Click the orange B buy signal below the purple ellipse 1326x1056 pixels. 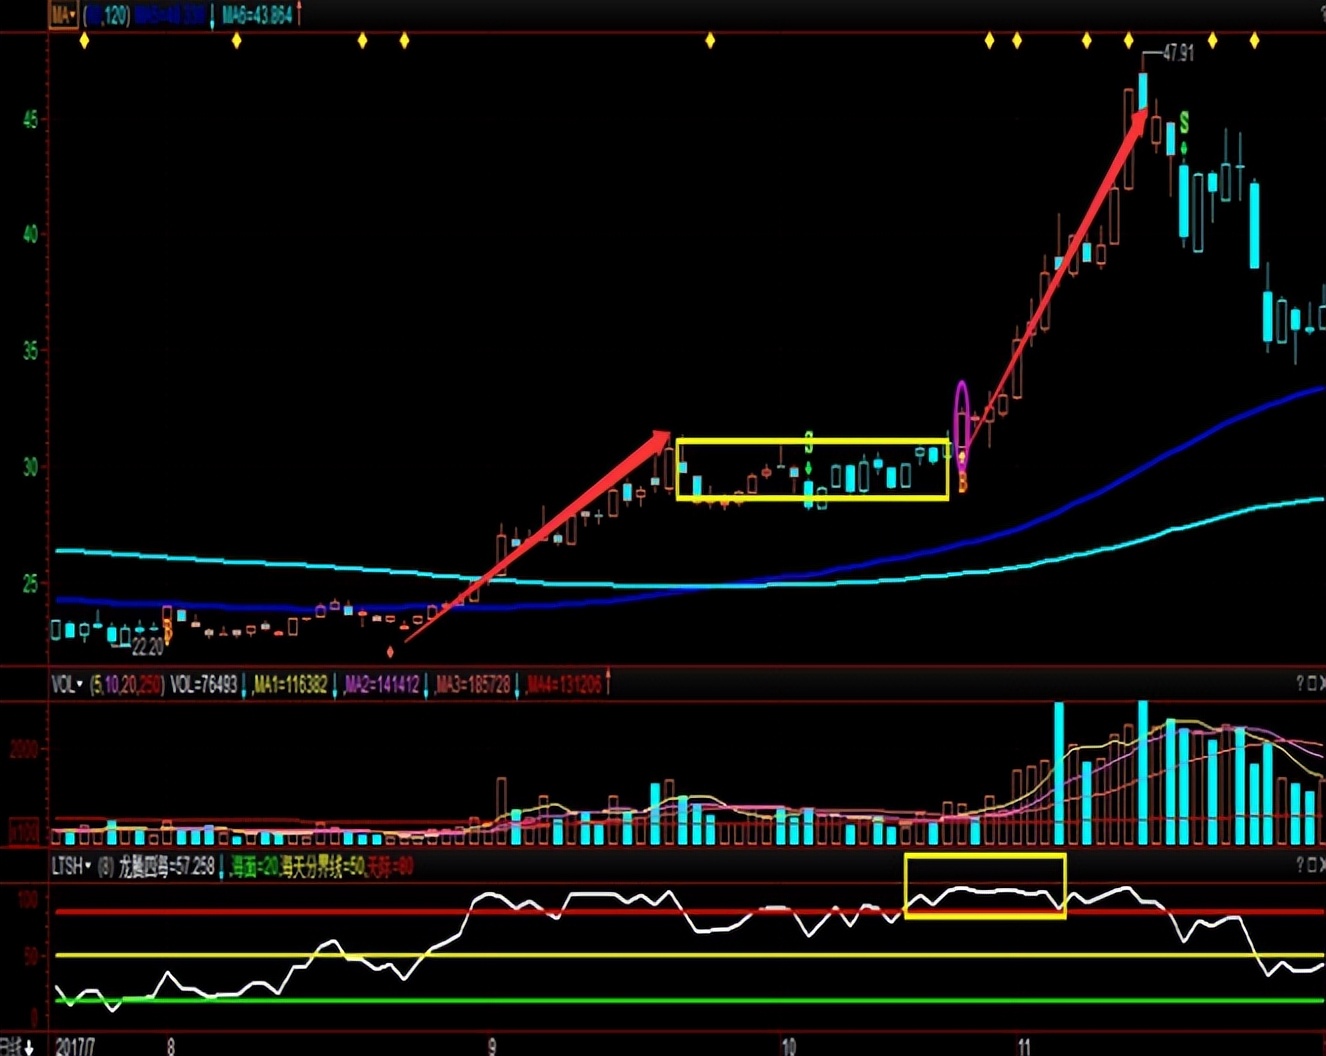(962, 484)
